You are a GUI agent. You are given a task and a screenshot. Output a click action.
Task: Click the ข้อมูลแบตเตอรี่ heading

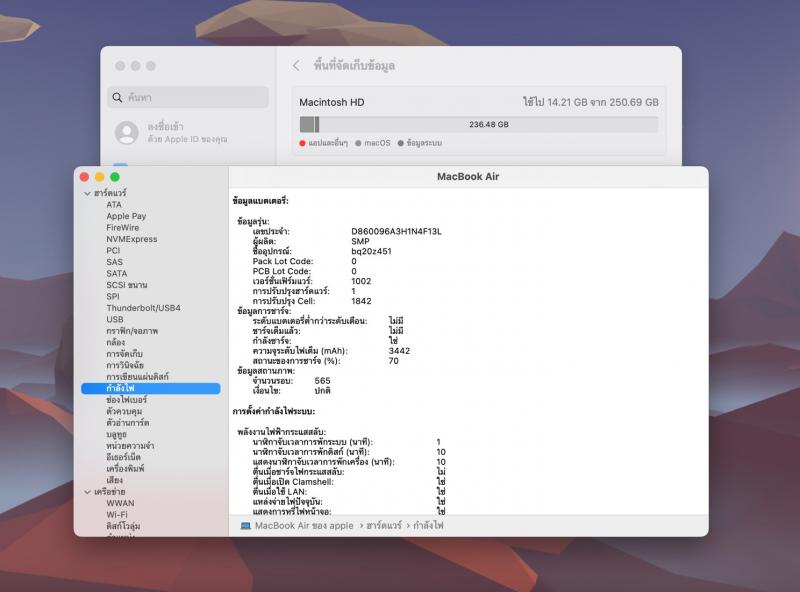[x=261, y=201]
